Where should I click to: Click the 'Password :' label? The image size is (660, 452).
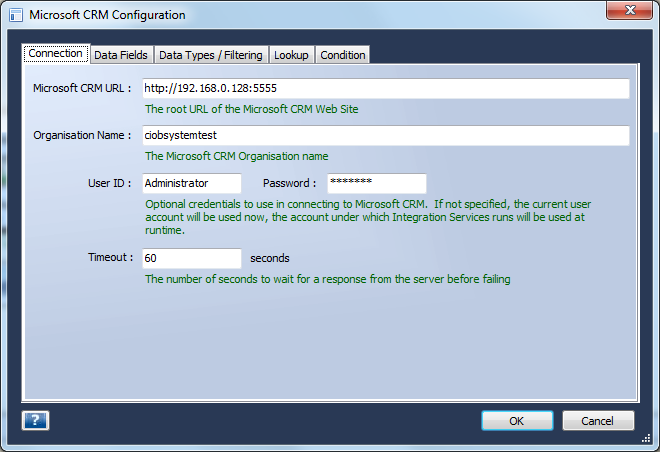point(290,183)
